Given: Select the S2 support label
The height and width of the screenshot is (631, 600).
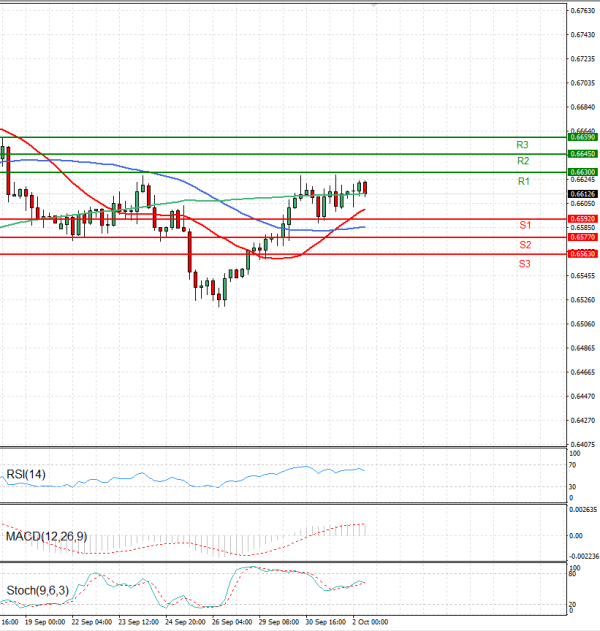Looking at the screenshot, I should [524, 244].
